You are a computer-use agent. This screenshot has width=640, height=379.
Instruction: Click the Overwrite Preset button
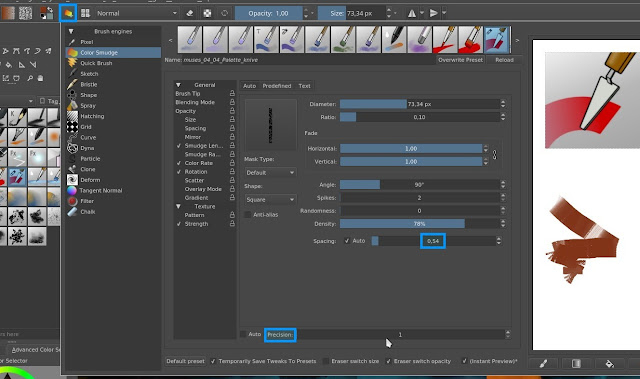pos(460,60)
